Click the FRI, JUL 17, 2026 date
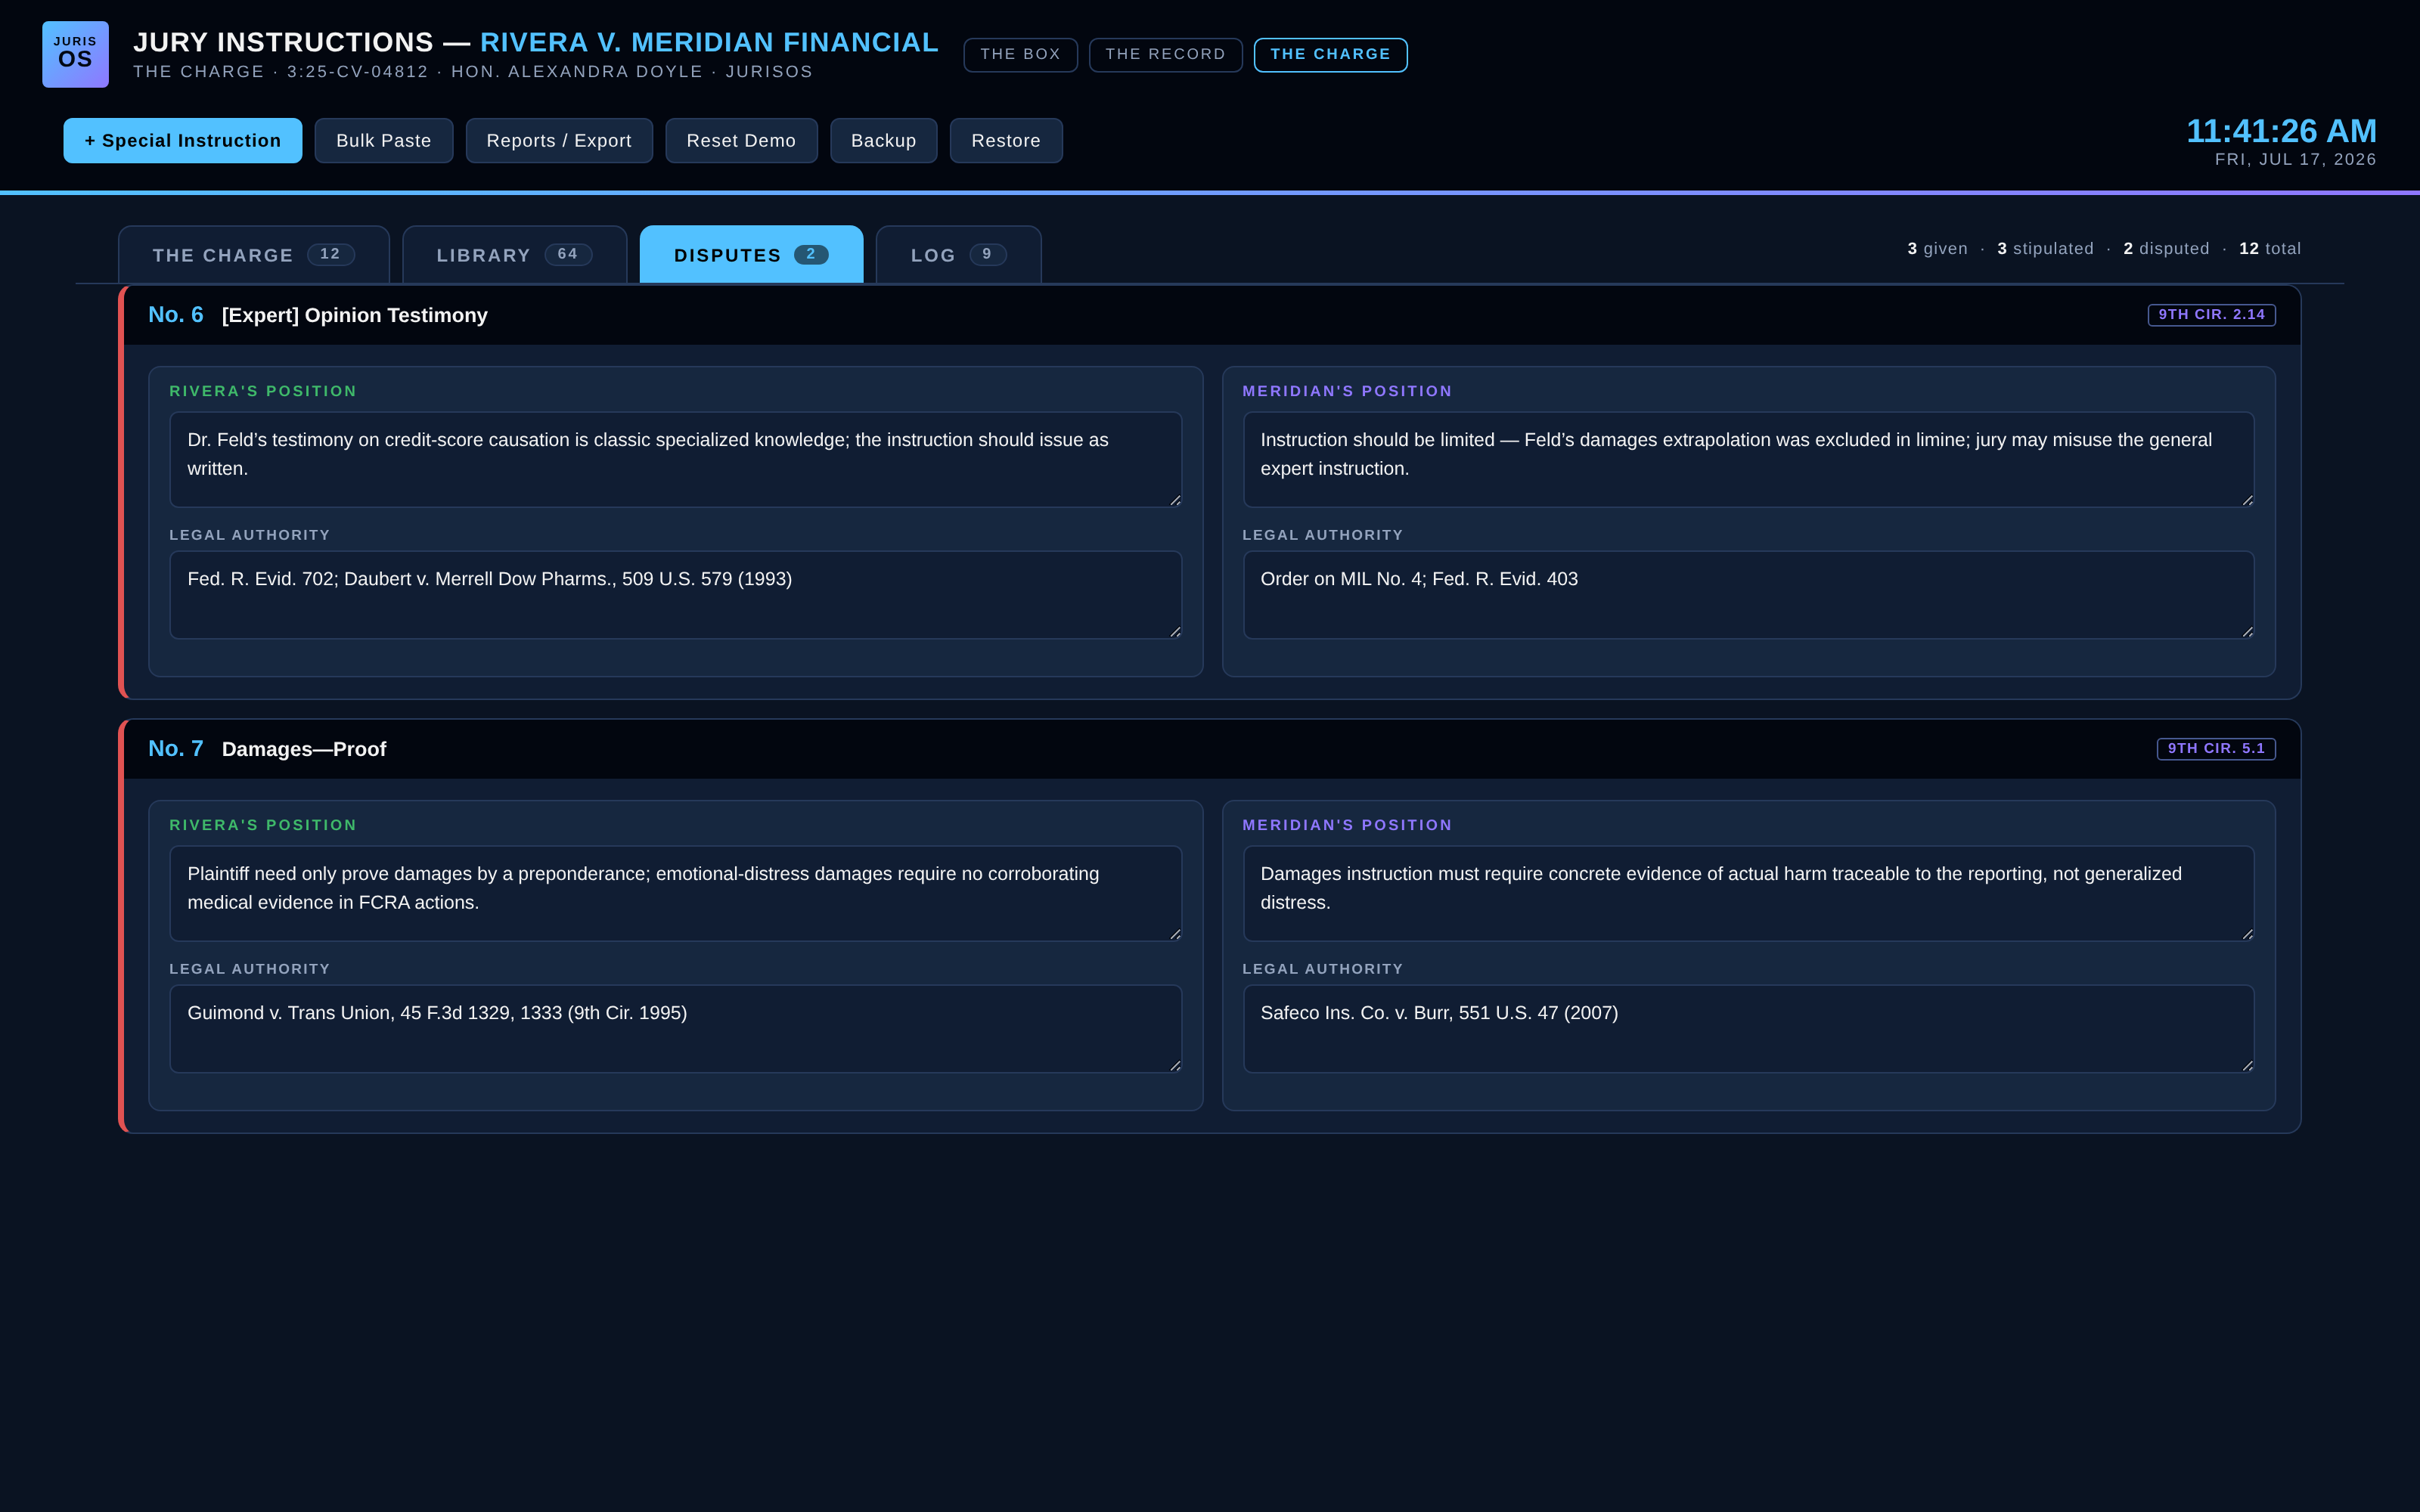The image size is (2420, 1512). (2295, 160)
